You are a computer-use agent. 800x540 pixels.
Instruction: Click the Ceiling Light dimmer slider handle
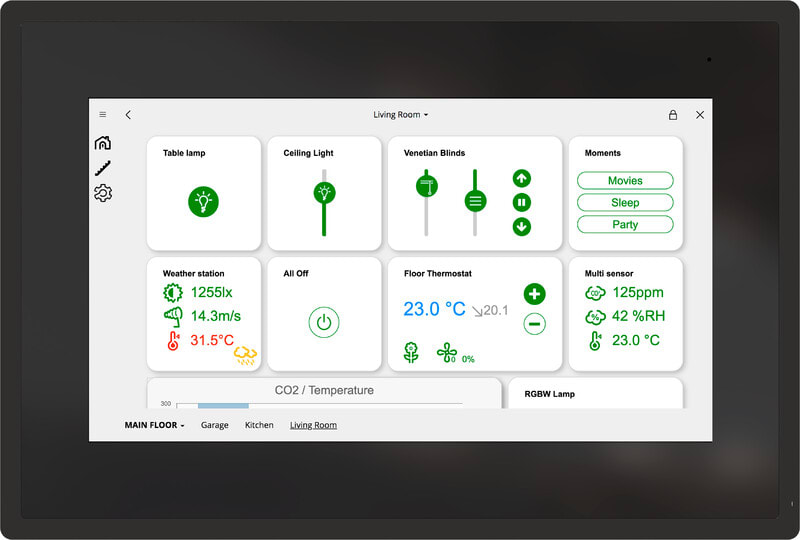(324, 193)
